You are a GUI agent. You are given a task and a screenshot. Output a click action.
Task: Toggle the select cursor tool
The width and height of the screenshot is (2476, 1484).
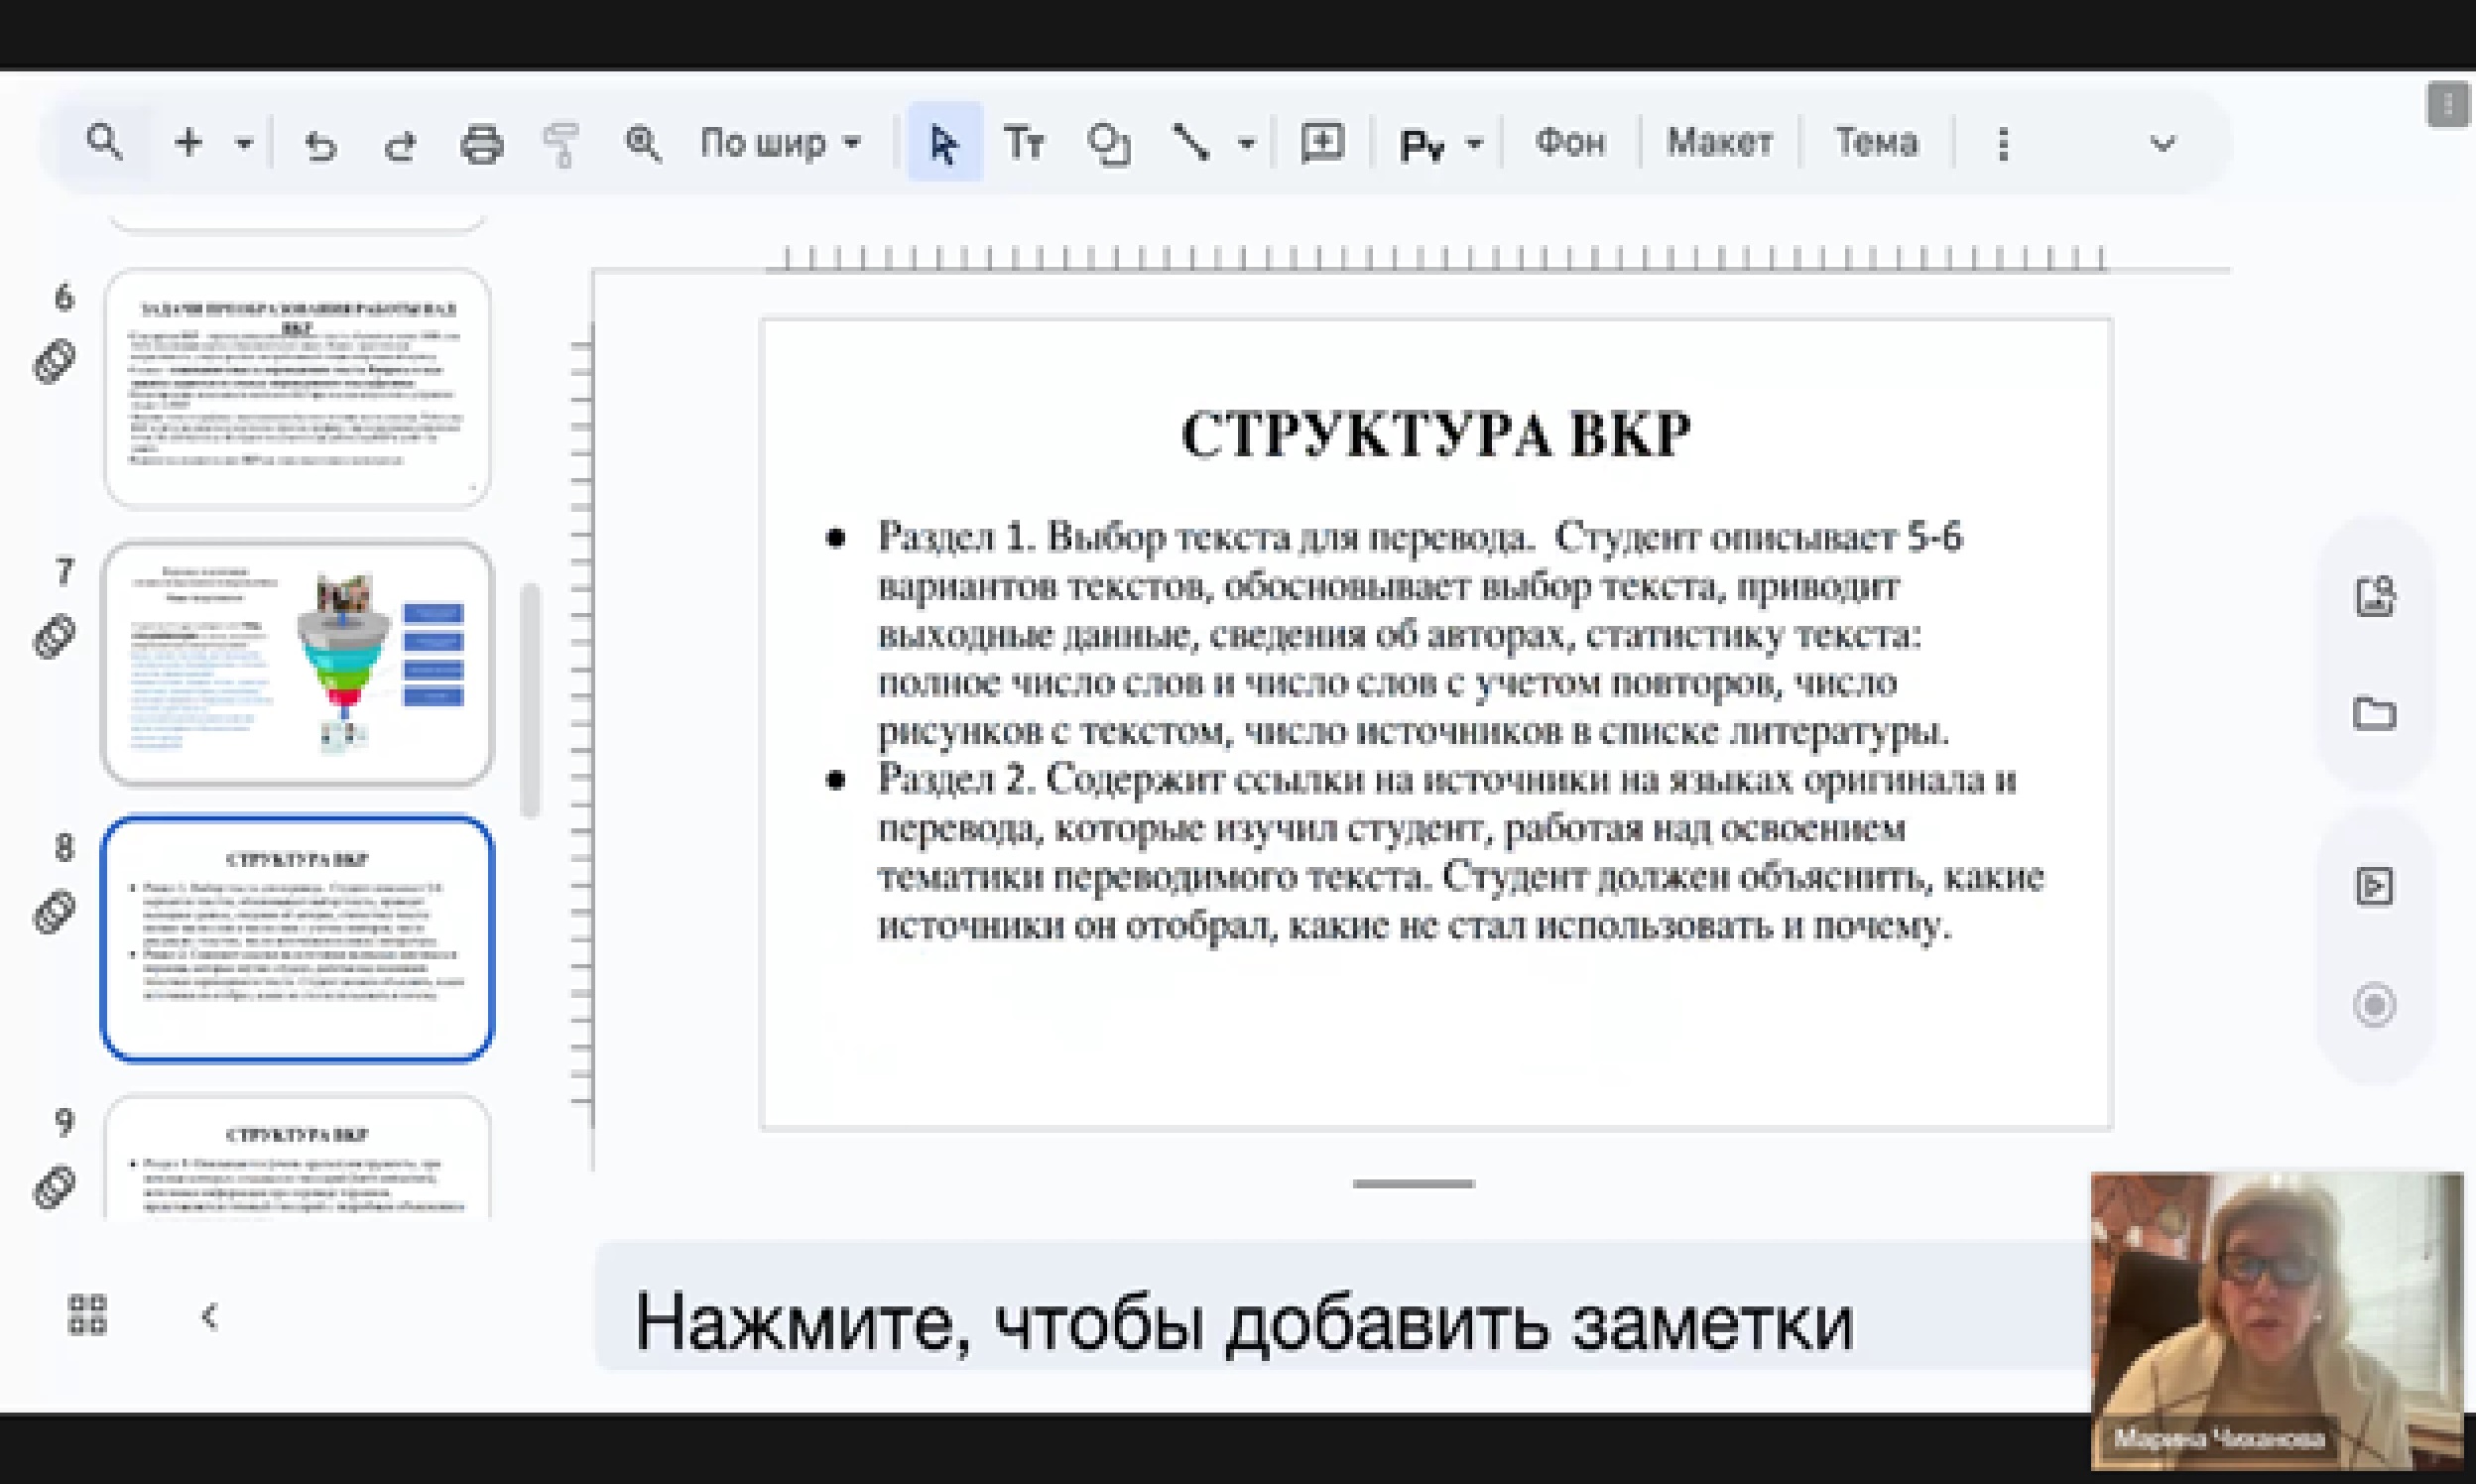click(x=943, y=143)
